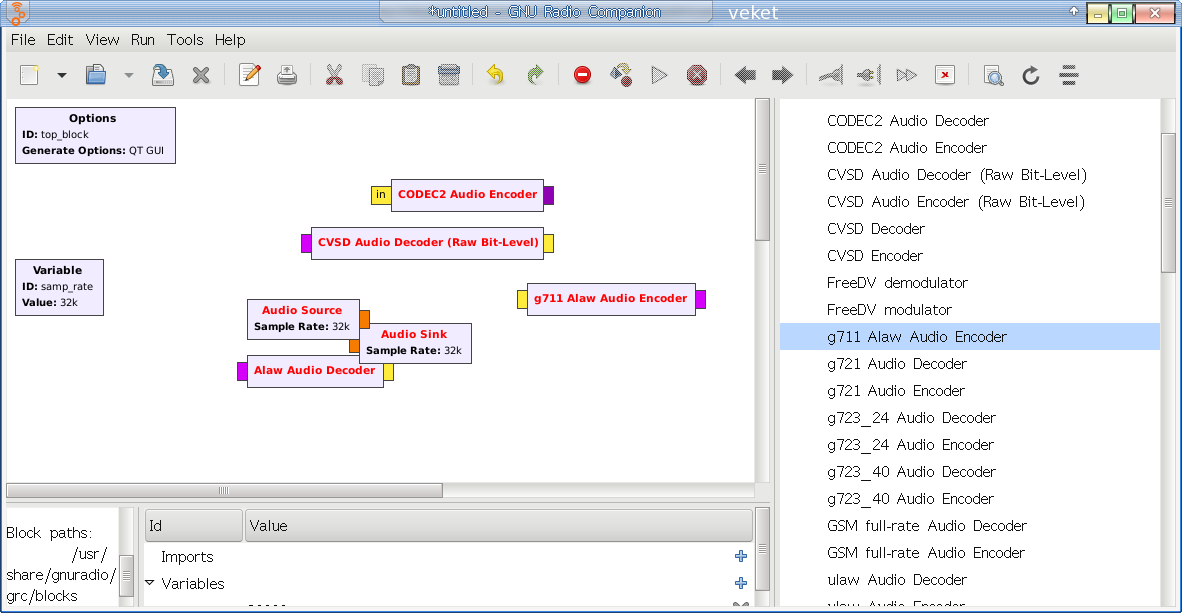Screen dimensions: 1182x613
Task: Click the block list vertical scrollbar
Action: 1168,203
